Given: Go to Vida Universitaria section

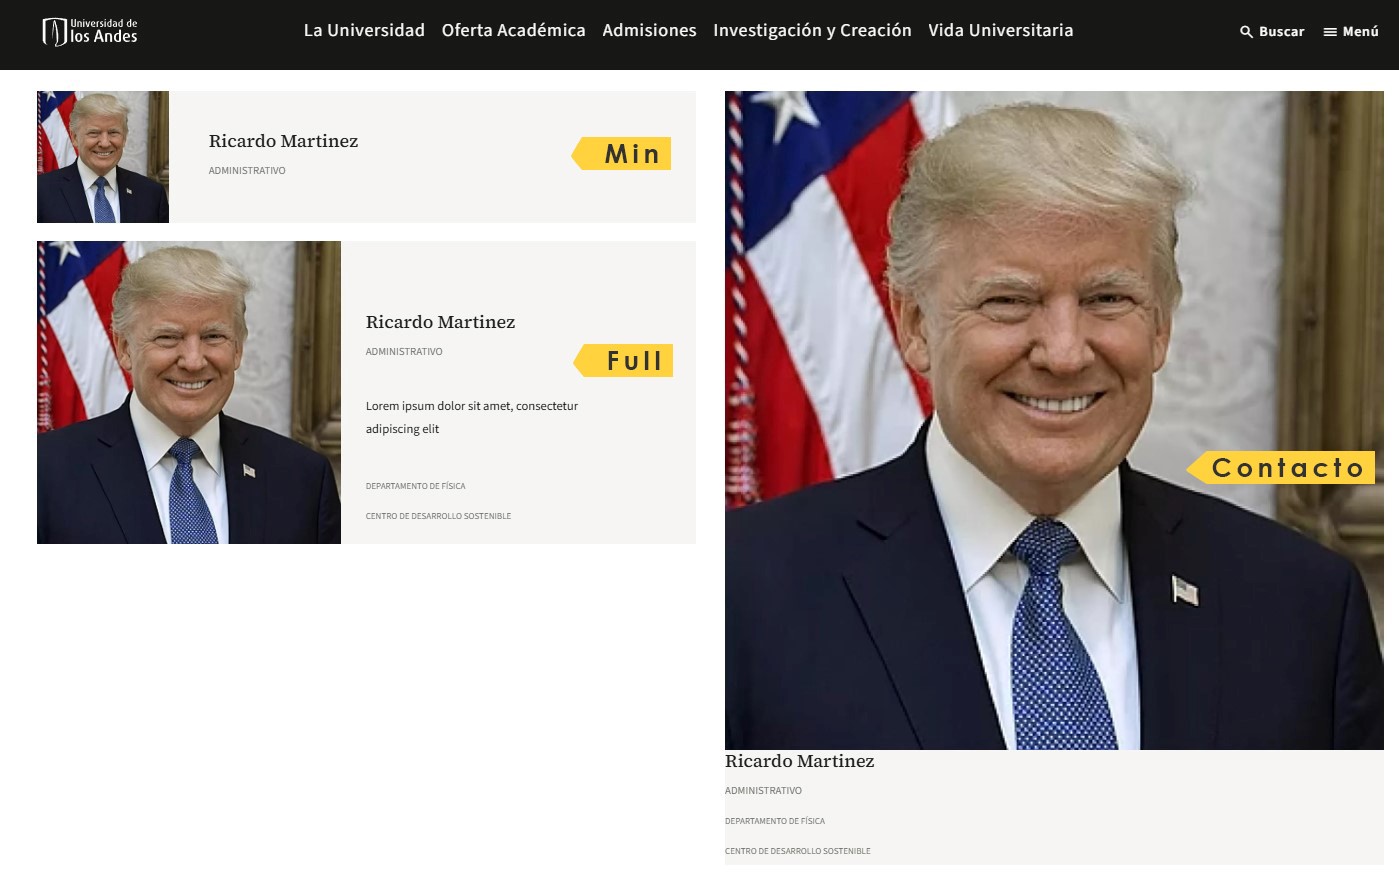Looking at the screenshot, I should pyautogui.click(x=1001, y=30).
